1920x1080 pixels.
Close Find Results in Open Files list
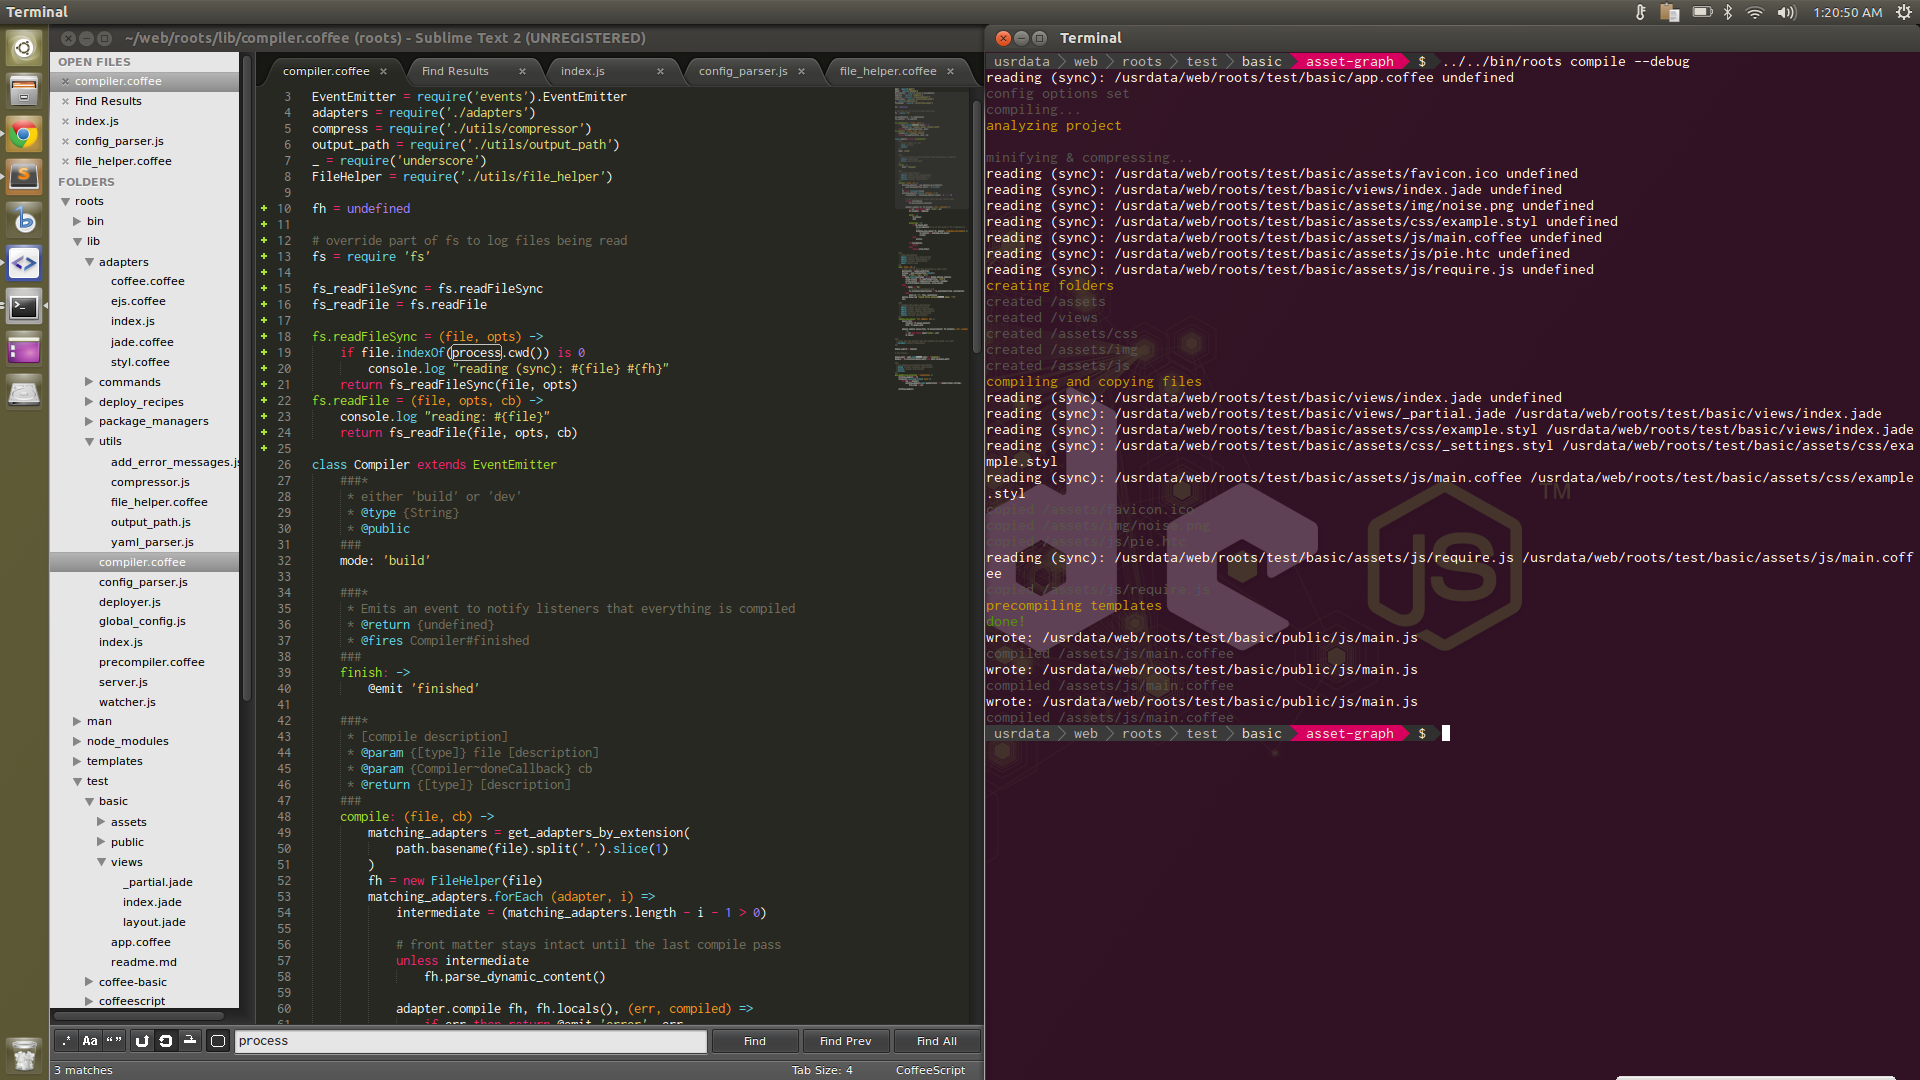tap(65, 101)
